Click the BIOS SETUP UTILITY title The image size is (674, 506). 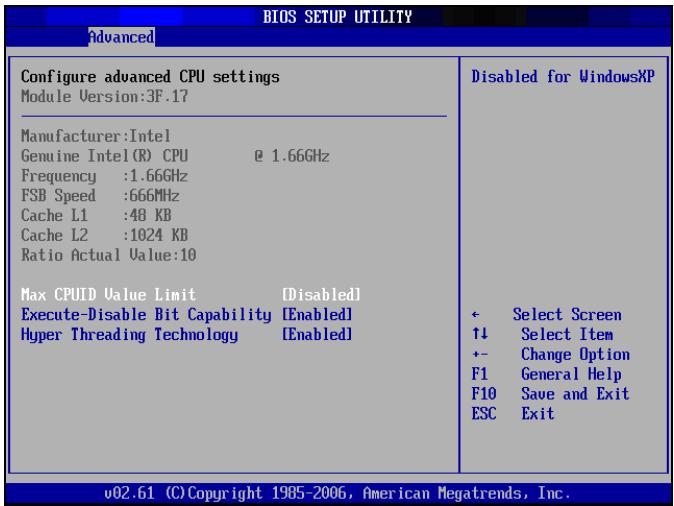point(337,17)
